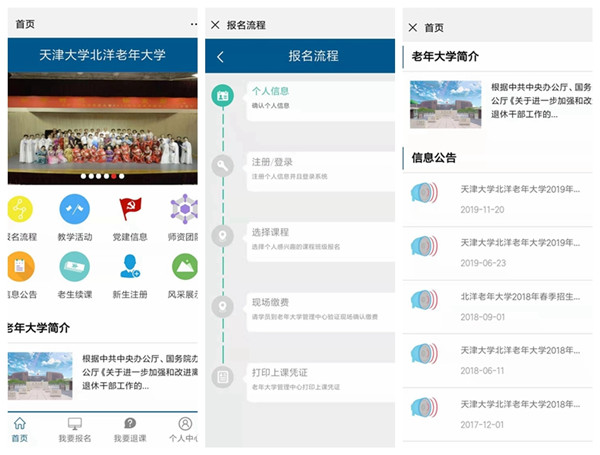This screenshot has height=455, width=600.
Task: Switch to the 我要报名 bottom tab
Action: 75,430
